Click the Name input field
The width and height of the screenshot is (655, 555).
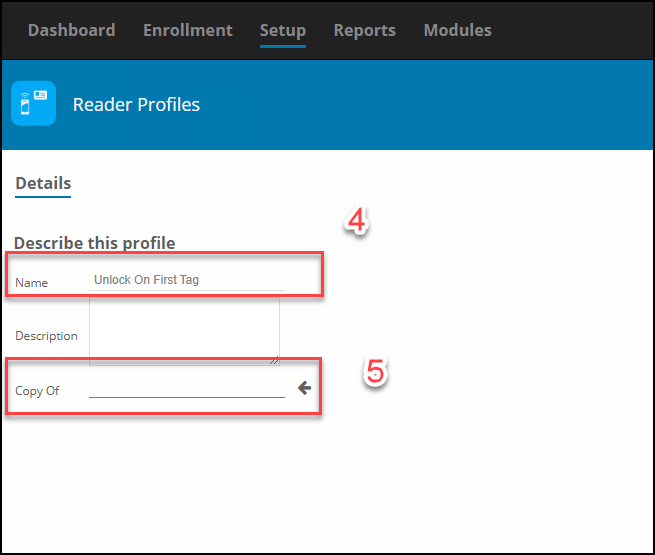point(187,280)
